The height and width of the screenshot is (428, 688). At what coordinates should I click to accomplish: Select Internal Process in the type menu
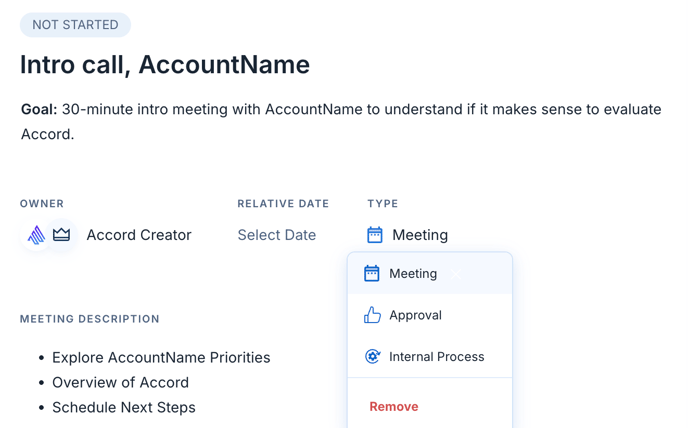tap(430, 356)
